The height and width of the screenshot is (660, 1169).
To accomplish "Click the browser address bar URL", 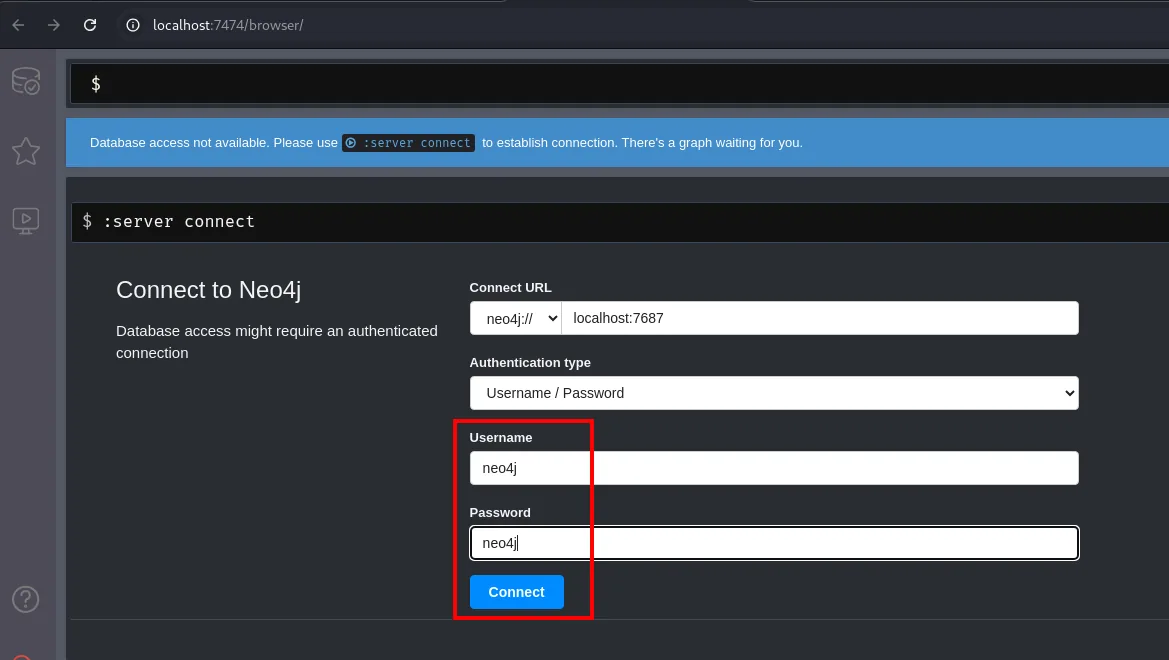I will pos(228,25).
